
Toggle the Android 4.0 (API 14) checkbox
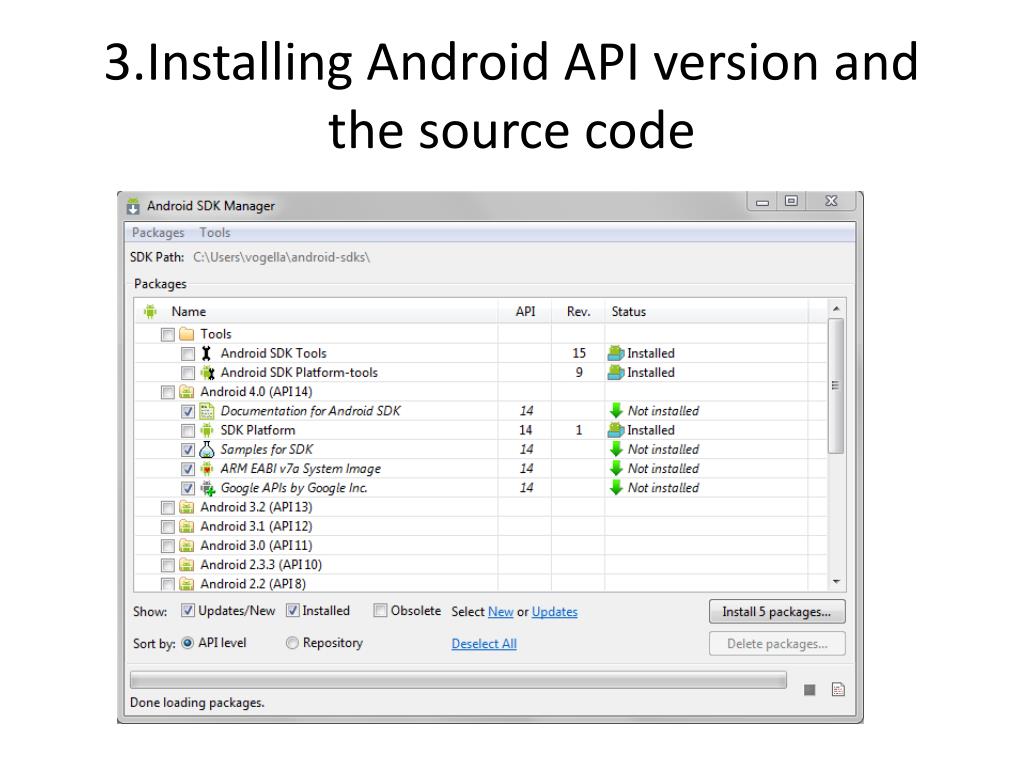click(168, 392)
